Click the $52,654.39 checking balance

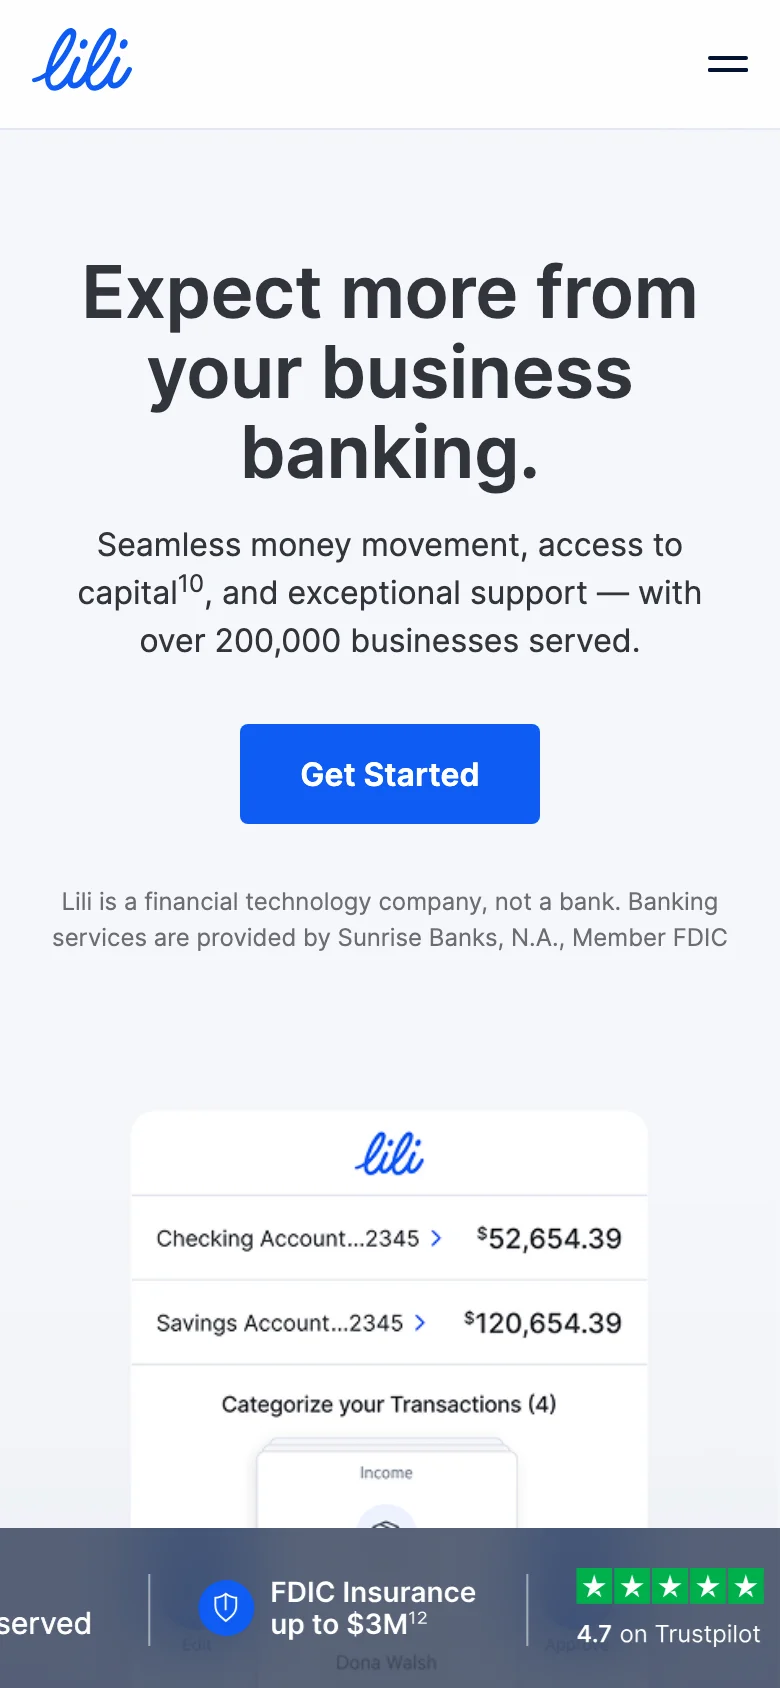click(549, 1238)
